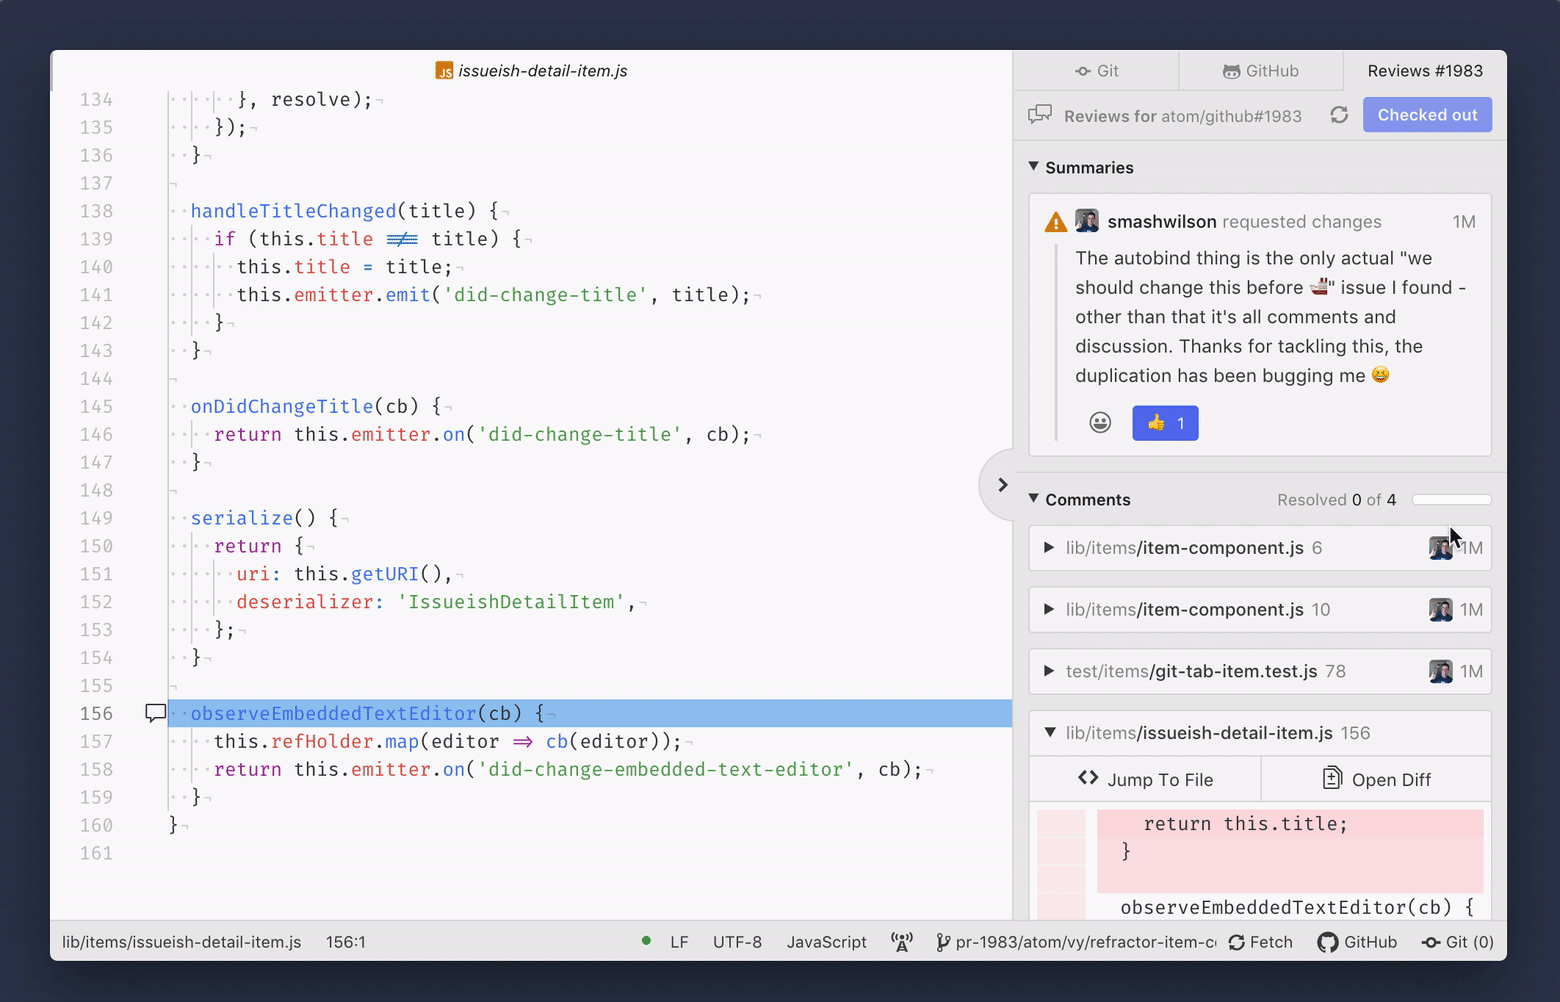This screenshot has height=1002, width=1560.
Task: Open the branch pr-1983 selector
Action: point(1077,942)
